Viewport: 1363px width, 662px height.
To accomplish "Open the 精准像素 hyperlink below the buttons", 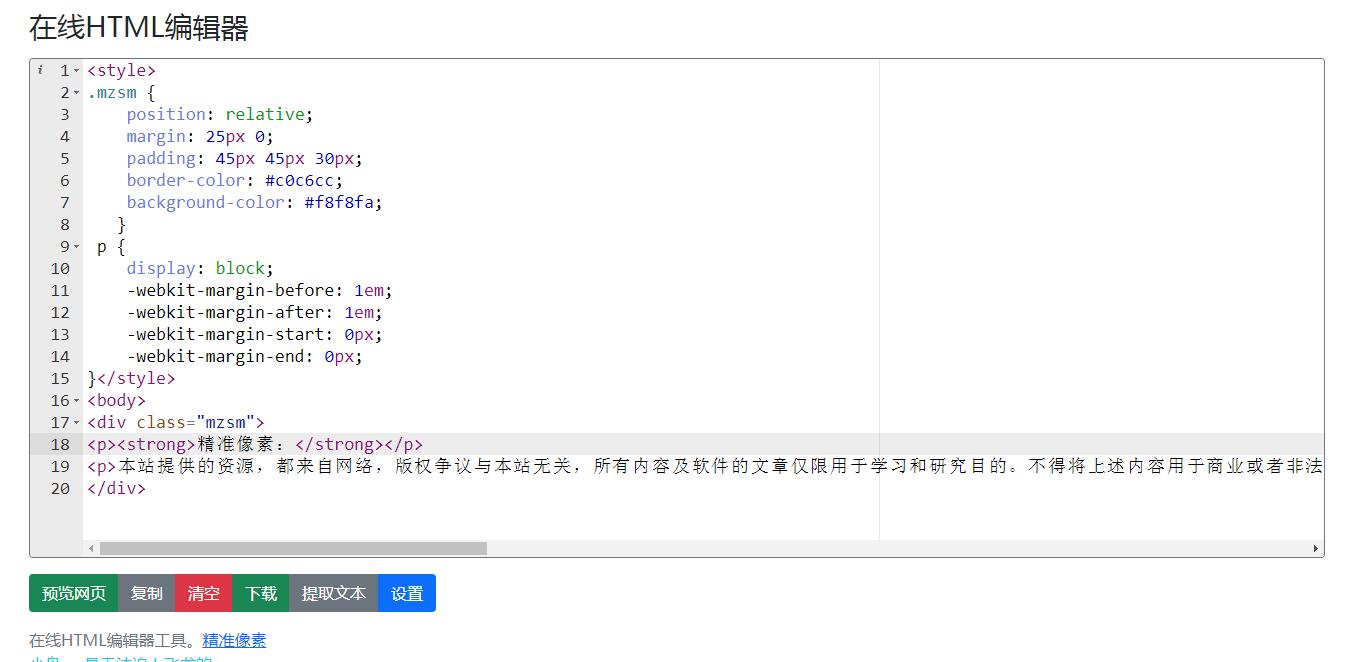I will click(x=234, y=641).
